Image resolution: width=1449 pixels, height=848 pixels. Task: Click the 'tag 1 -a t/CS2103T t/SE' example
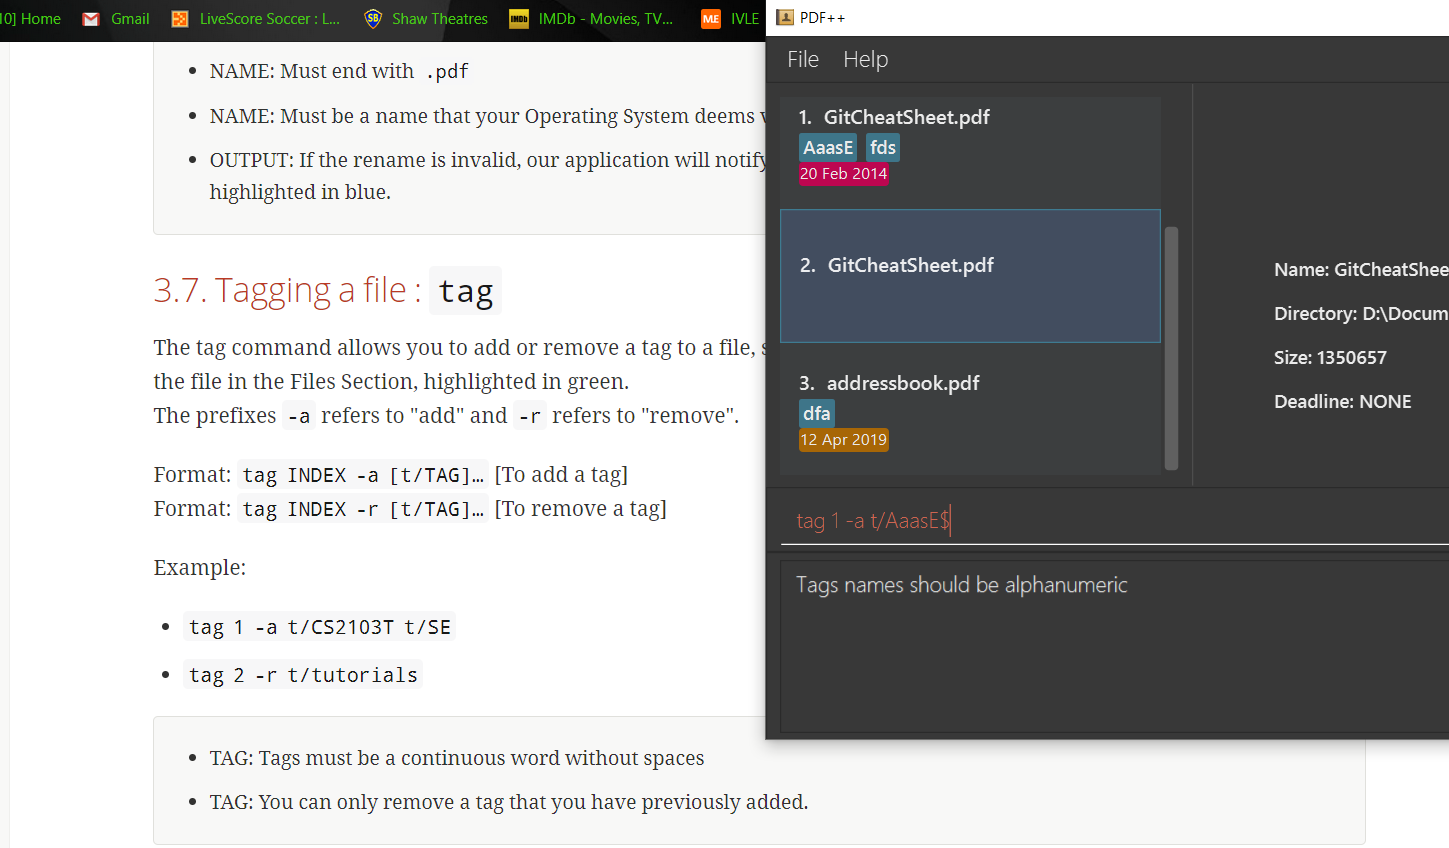tap(320, 627)
